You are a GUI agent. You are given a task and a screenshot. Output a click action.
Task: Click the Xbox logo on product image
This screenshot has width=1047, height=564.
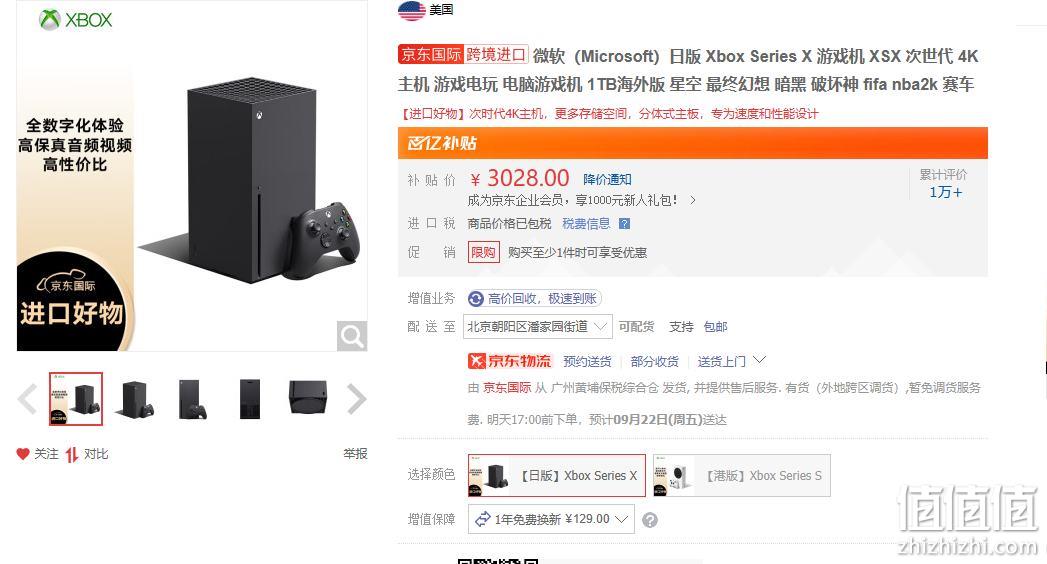(x=75, y=20)
